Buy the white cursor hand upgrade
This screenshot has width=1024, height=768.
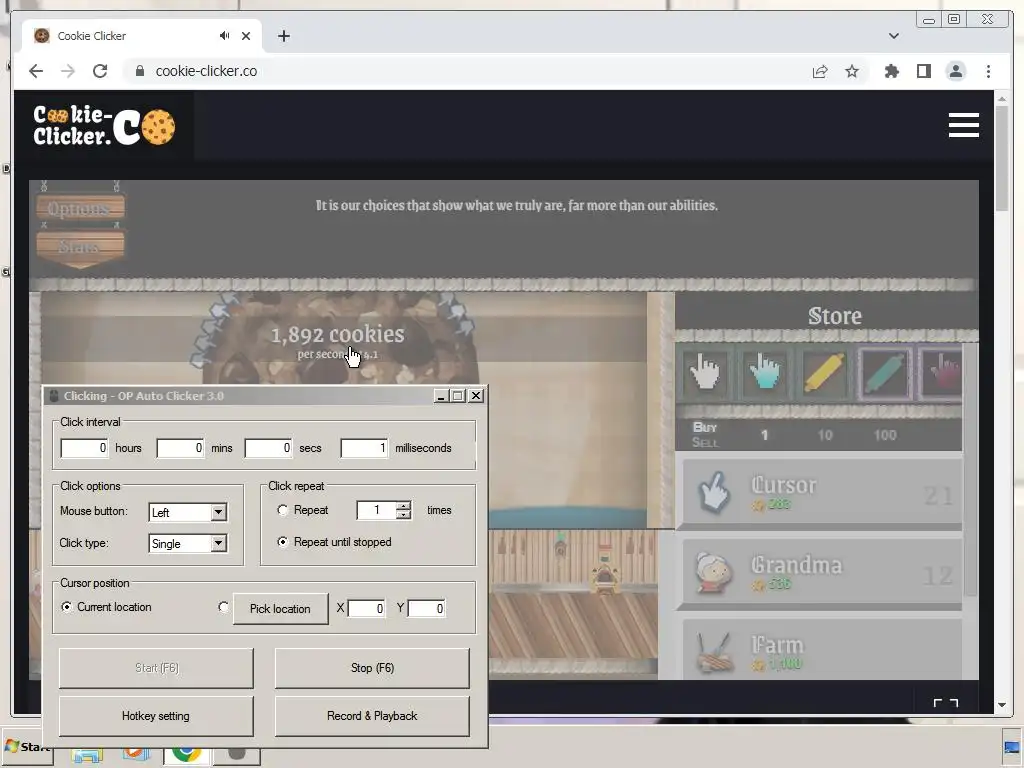click(705, 373)
